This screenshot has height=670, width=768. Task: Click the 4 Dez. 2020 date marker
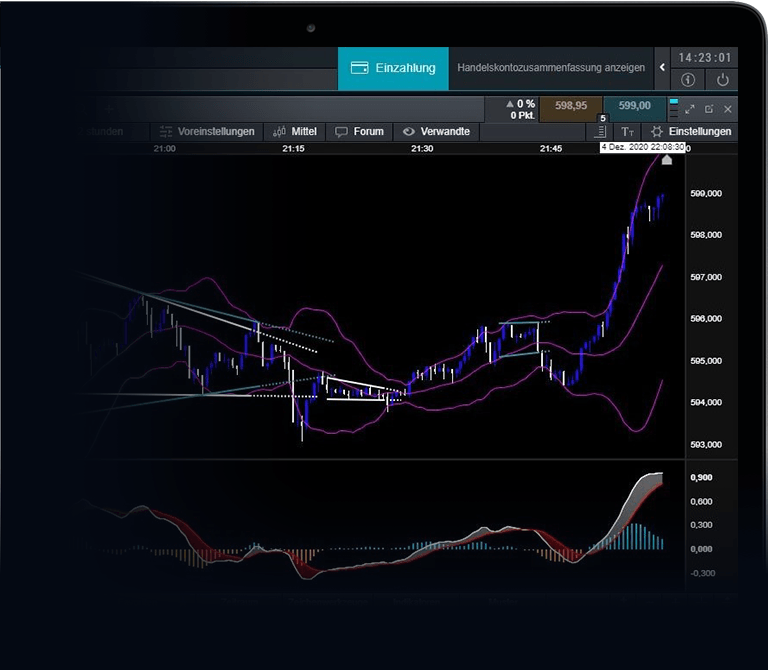point(642,147)
